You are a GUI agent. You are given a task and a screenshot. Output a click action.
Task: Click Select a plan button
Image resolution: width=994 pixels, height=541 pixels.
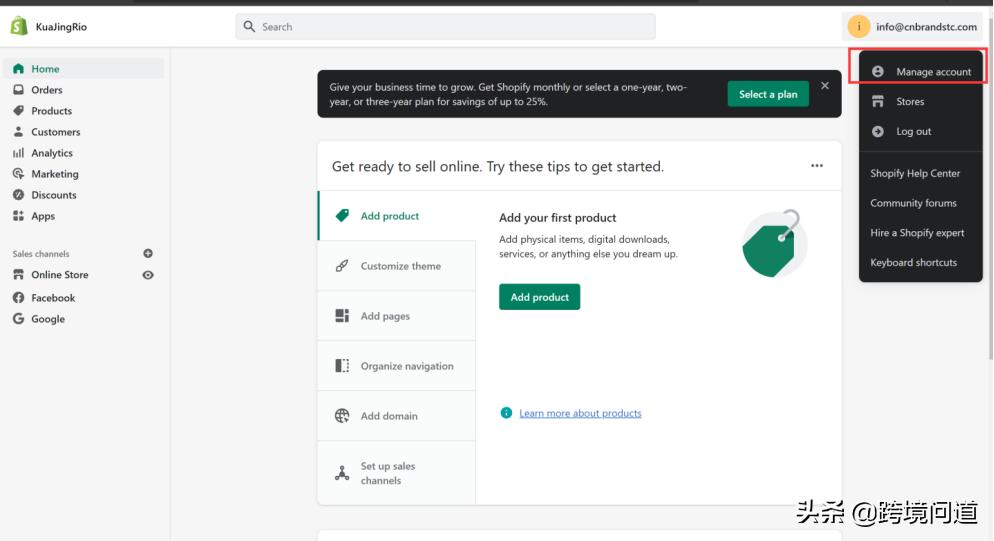768,94
